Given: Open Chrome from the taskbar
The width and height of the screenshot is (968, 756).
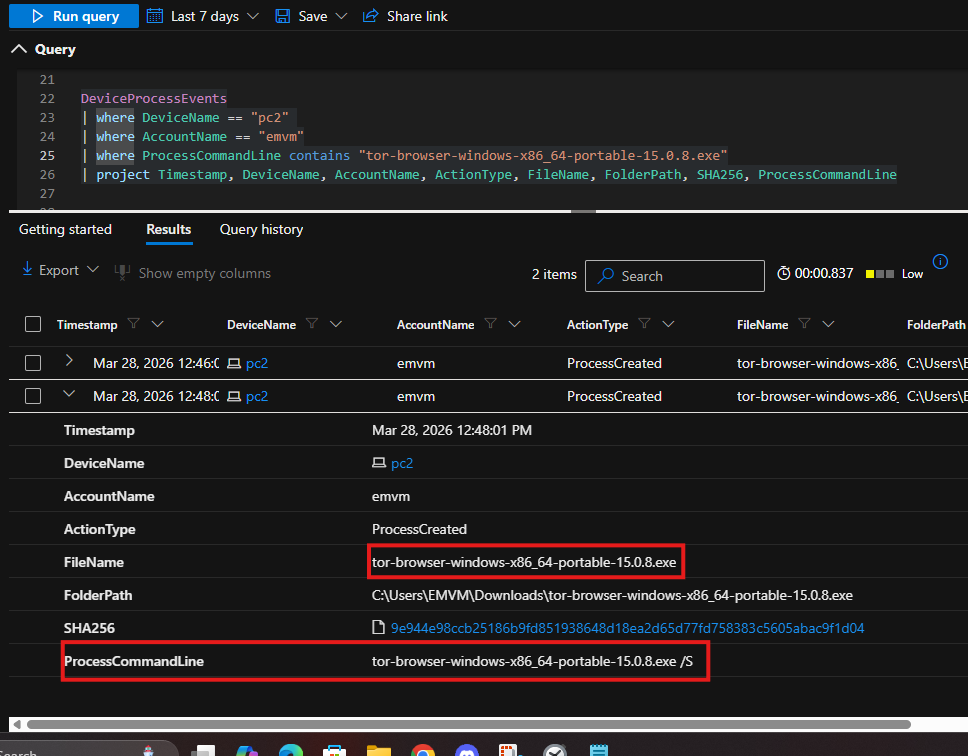Looking at the screenshot, I should click(x=422, y=750).
